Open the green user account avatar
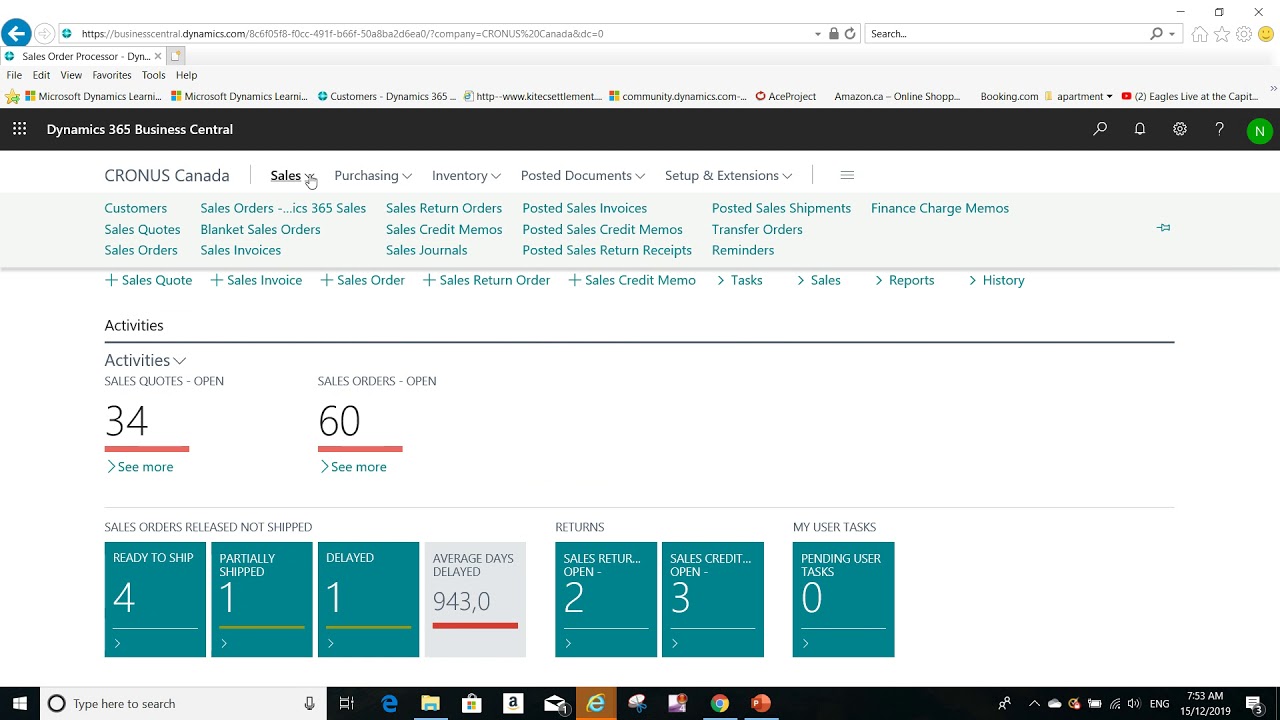Screen dimensions: 1280x720 click(1259, 130)
